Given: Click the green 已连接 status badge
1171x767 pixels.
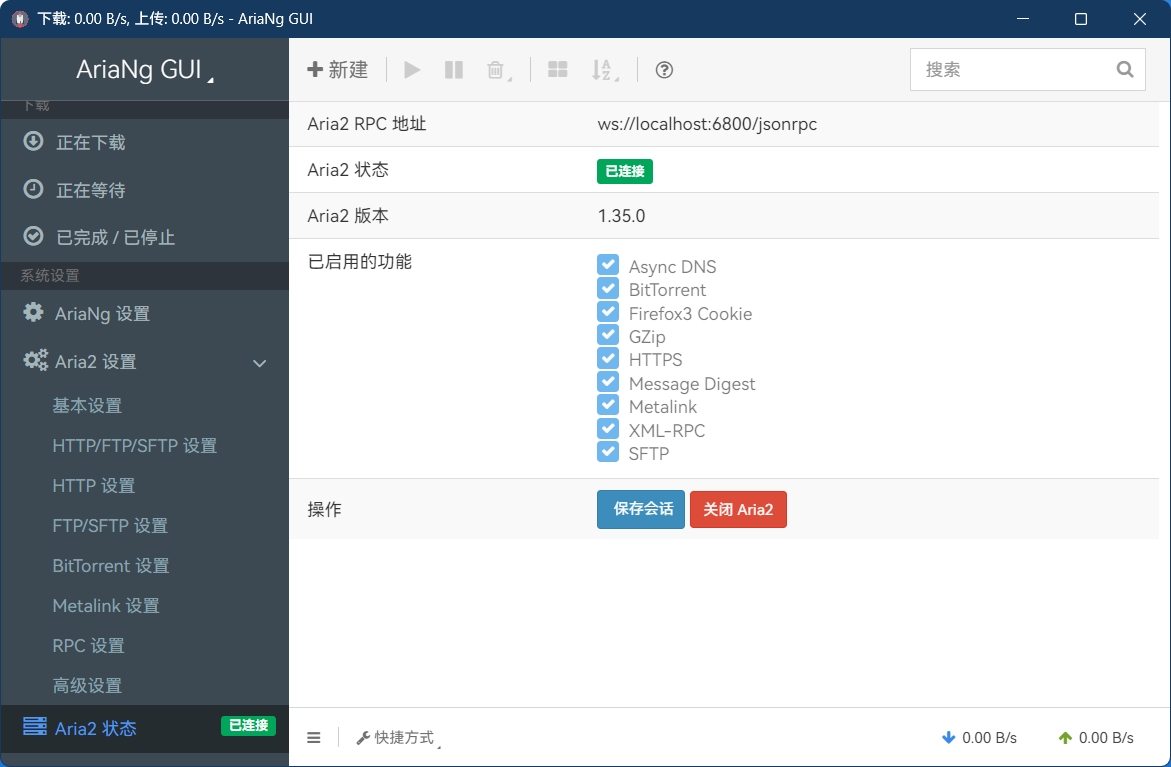Looking at the screenshot, I should click(625, 171).
